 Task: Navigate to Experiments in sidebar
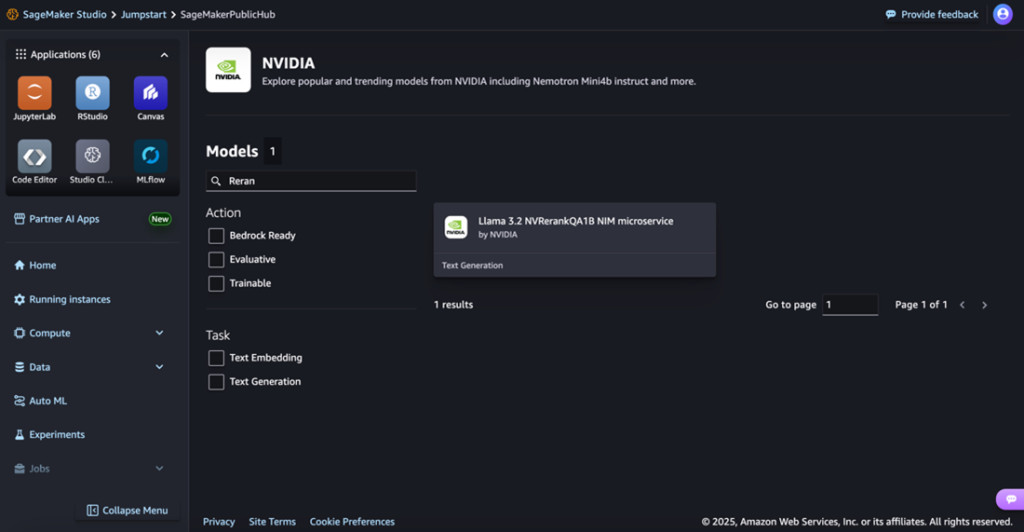tap(56, 435)
